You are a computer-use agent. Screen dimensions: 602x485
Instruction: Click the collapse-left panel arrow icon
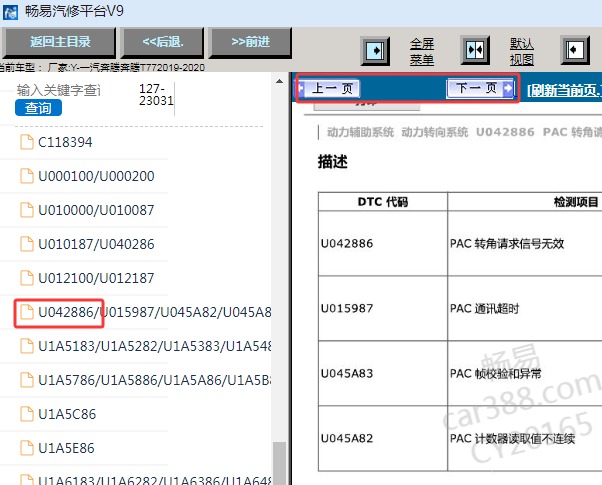click(575, 50)
